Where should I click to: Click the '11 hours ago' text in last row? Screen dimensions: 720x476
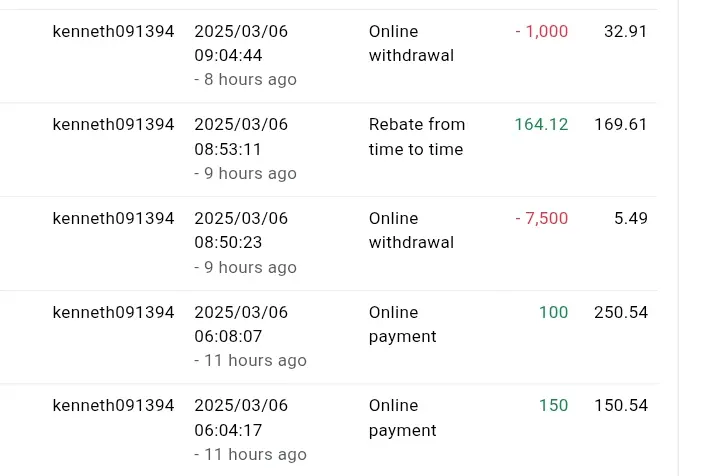(x=255, y=454)
